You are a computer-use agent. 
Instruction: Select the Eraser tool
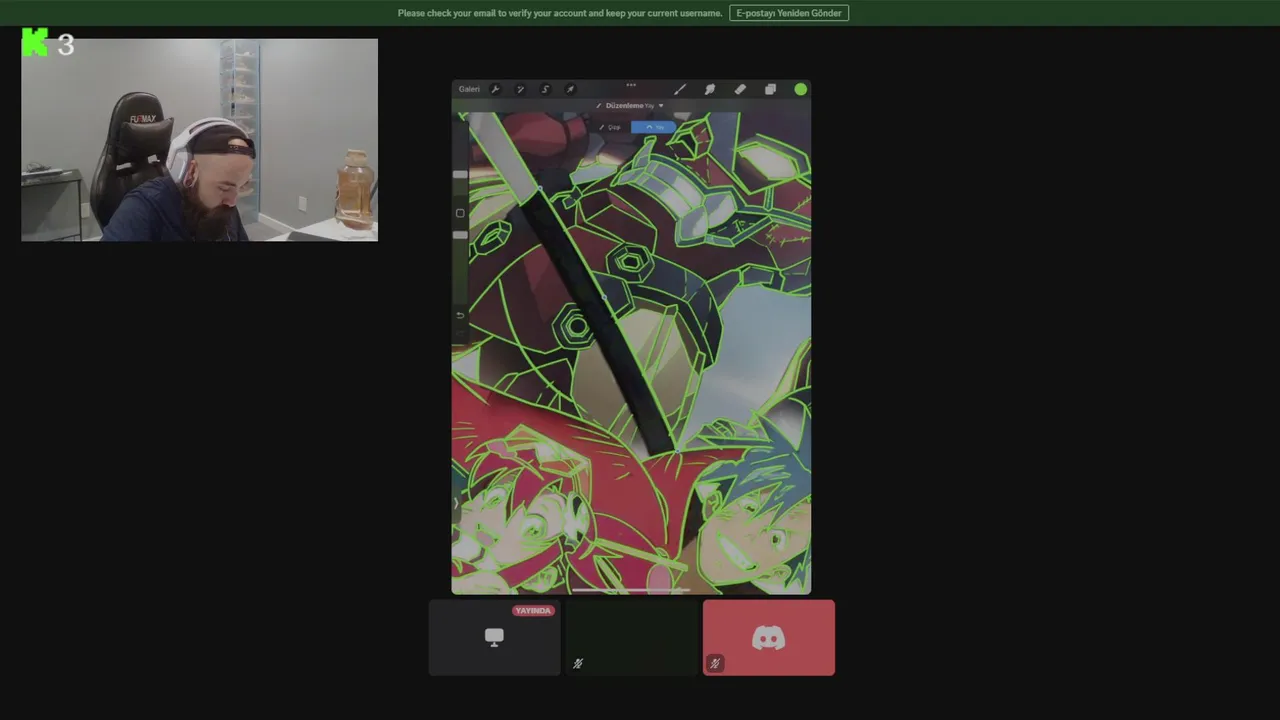[x=740, y=89]
